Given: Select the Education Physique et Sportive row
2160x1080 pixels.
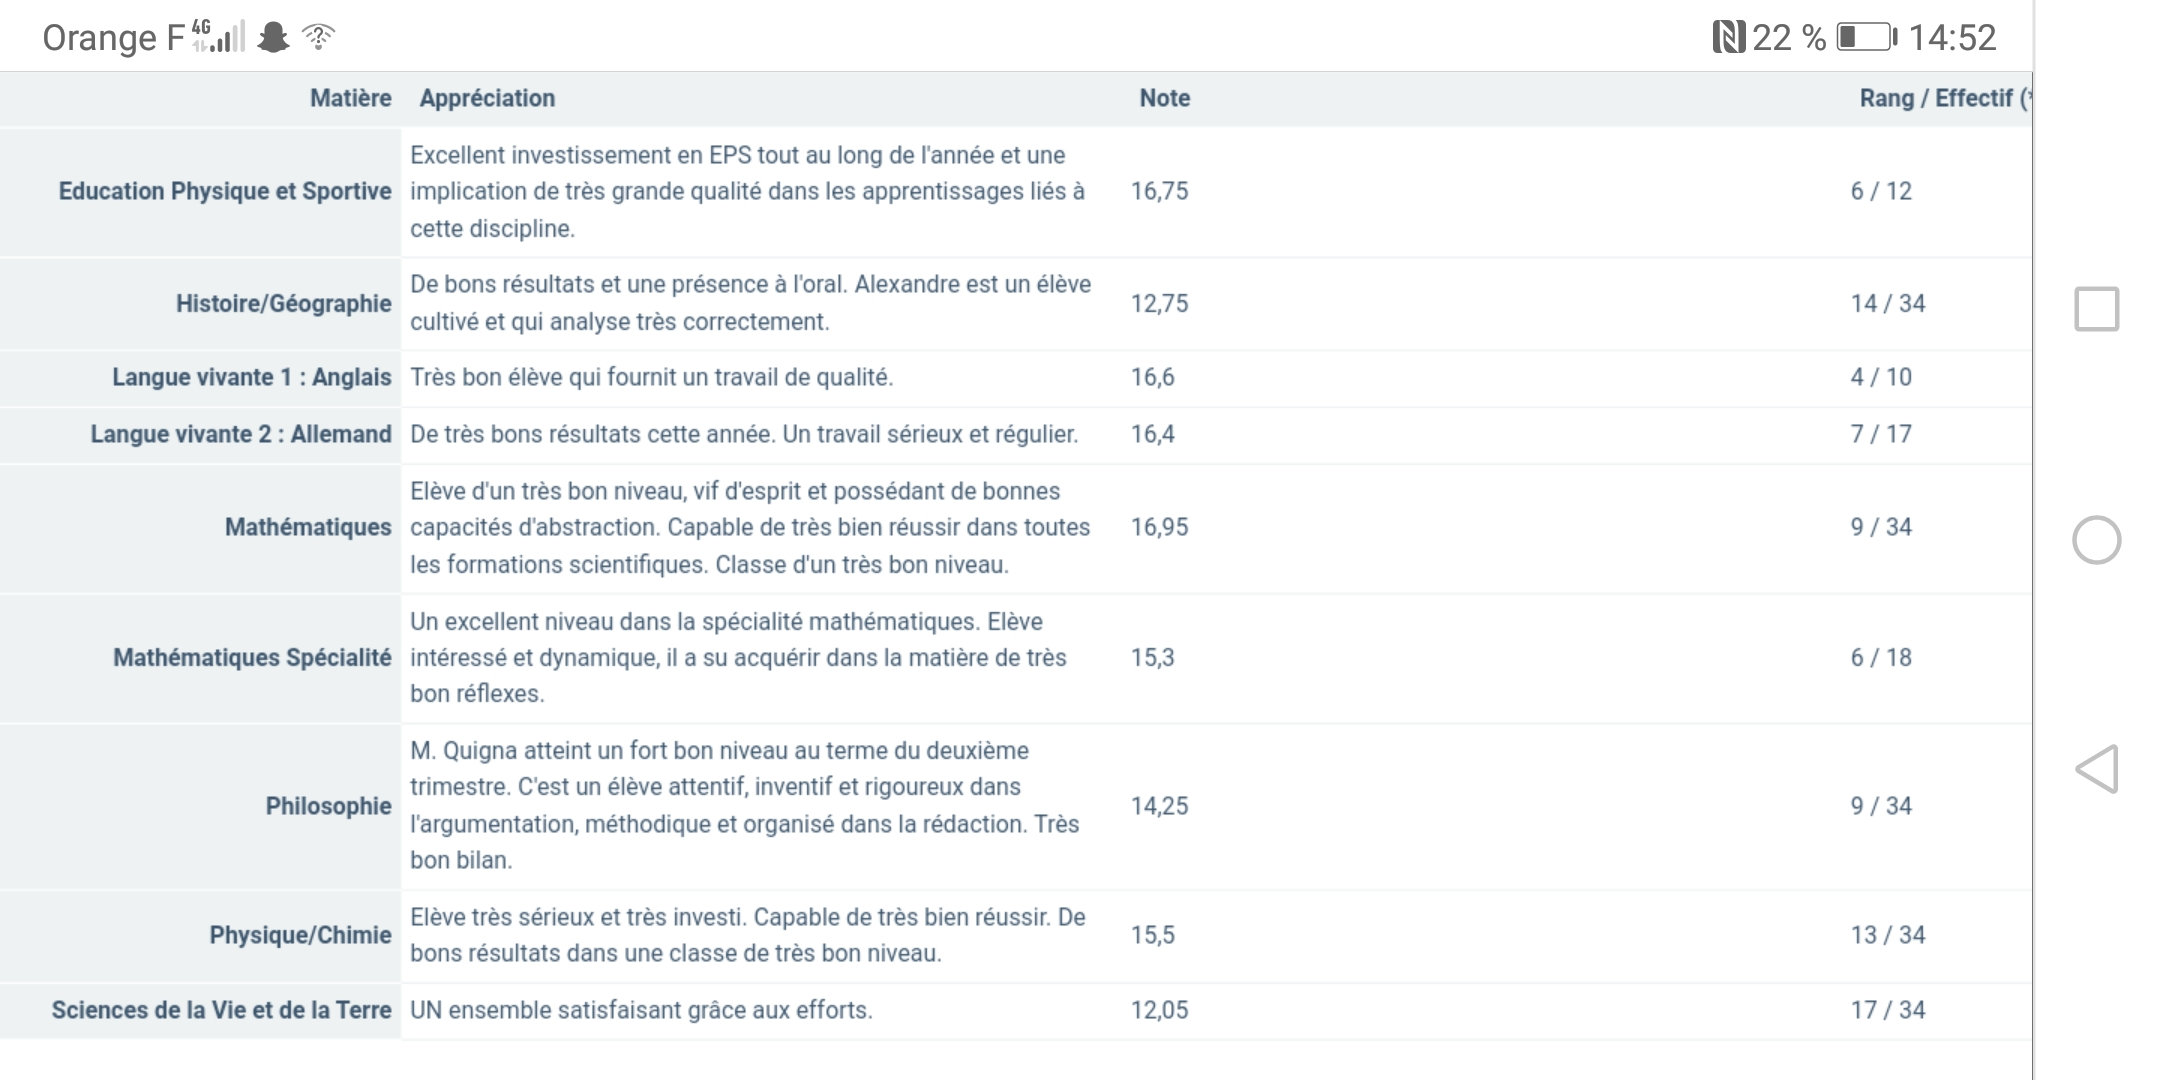Looking at the screenshot, I should tap(225, 191).
